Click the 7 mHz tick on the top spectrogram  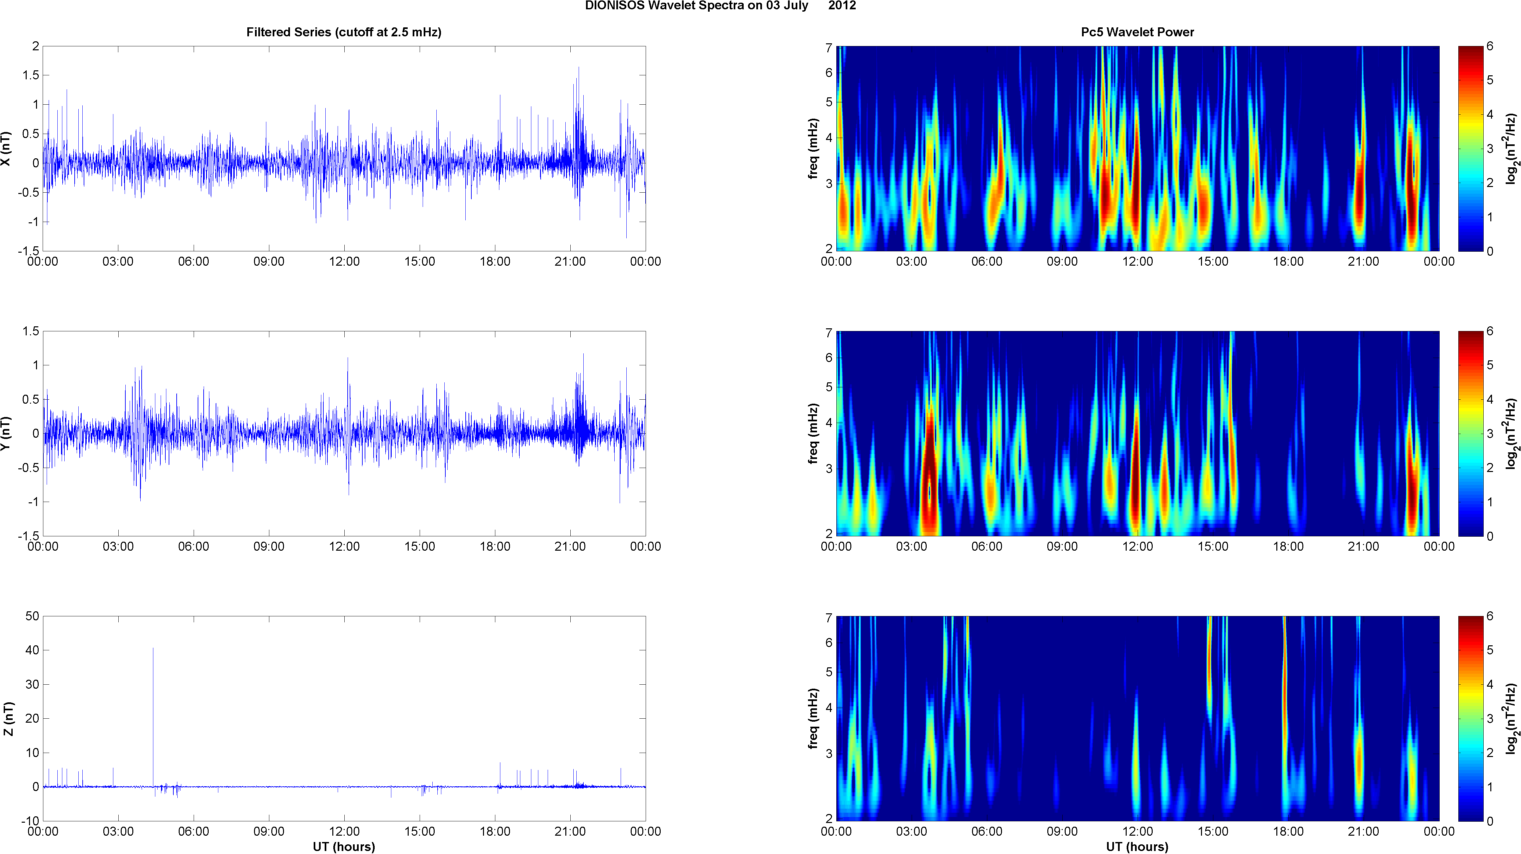[x=829, y=48]
